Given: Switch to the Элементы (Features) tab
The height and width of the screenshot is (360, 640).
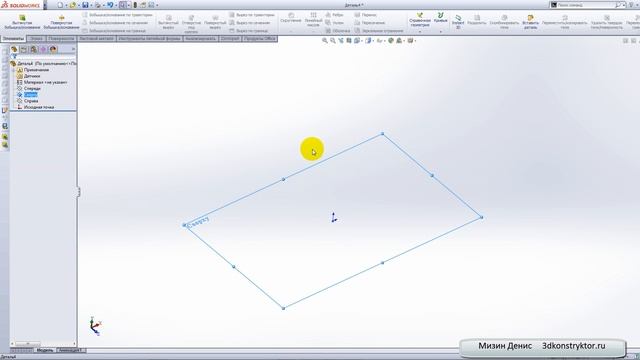Looking at the screenshot, I should [x=13, y=39].
